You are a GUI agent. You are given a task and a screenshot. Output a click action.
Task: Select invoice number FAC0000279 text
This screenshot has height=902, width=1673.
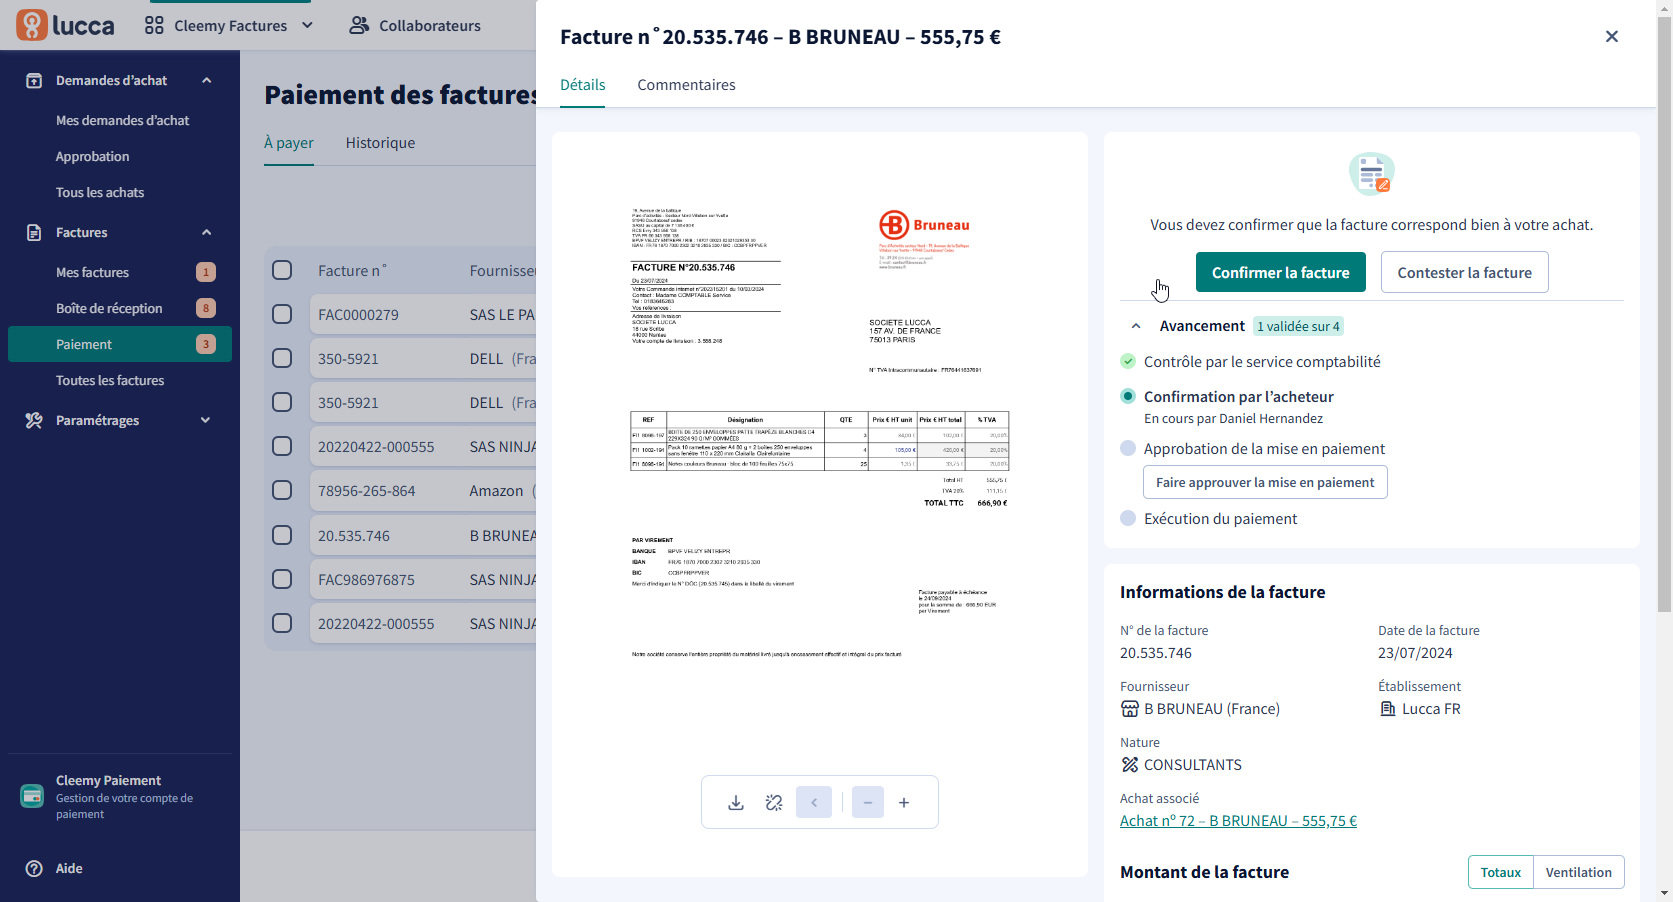click(x=358, y=315)
